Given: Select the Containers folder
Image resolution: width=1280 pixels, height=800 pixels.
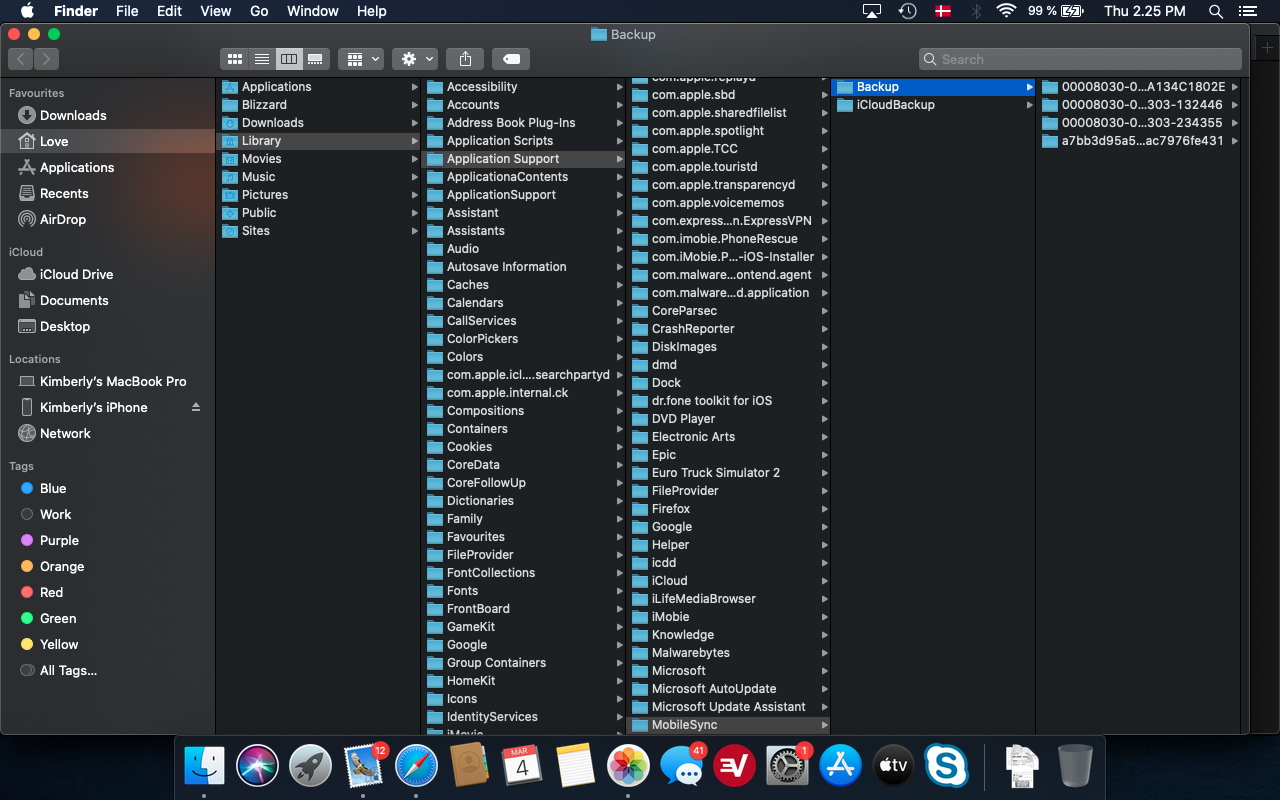Looking at the screenshot, I should pyautogui.click(x=523, y=429).
